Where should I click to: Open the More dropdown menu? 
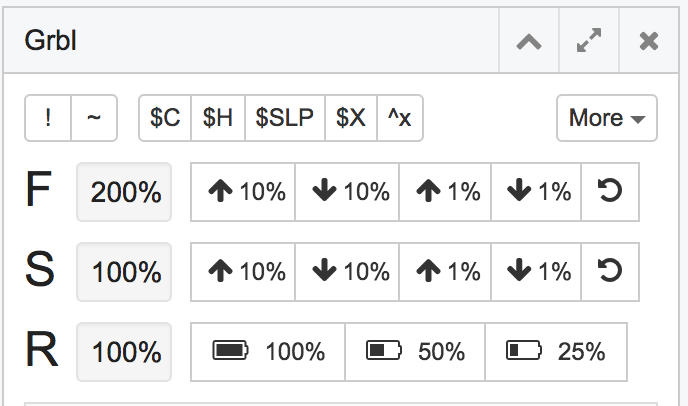(606, 118)
